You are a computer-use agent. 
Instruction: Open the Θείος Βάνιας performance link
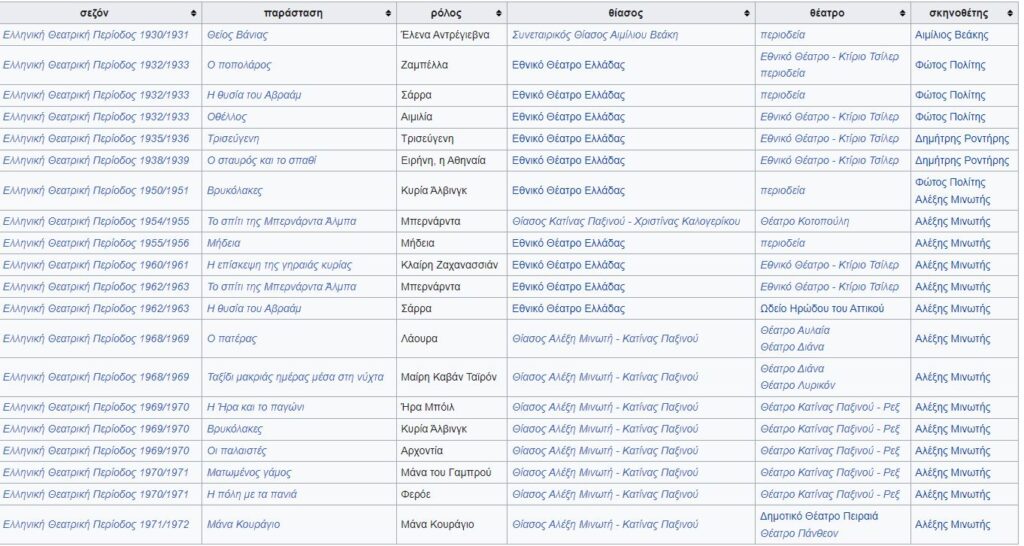click(237, 35)
